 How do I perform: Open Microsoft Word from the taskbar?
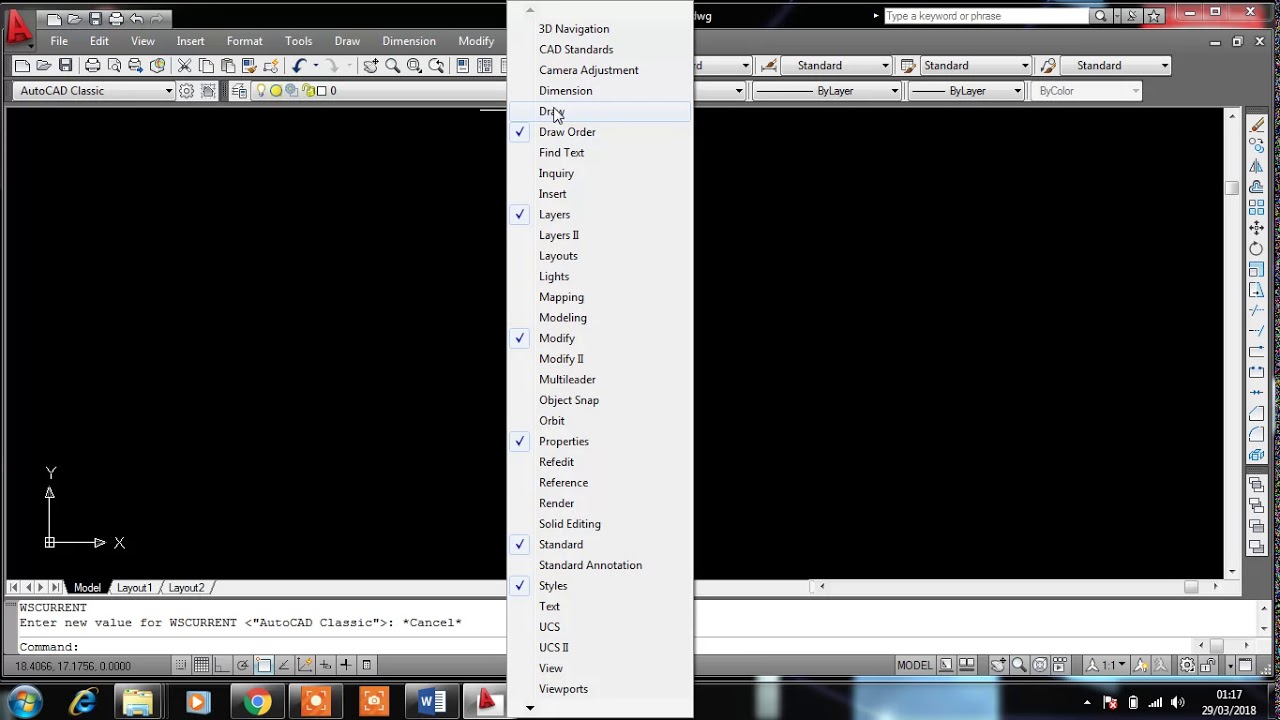(x=432, y=702)
